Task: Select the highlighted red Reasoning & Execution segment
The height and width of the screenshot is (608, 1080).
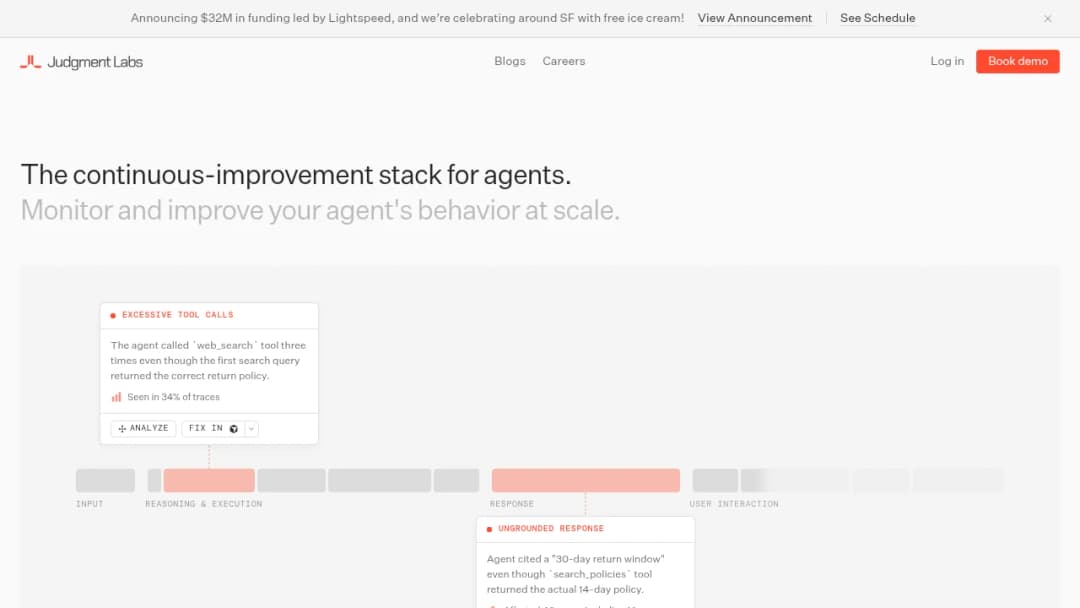Action: tap(209, 480)
